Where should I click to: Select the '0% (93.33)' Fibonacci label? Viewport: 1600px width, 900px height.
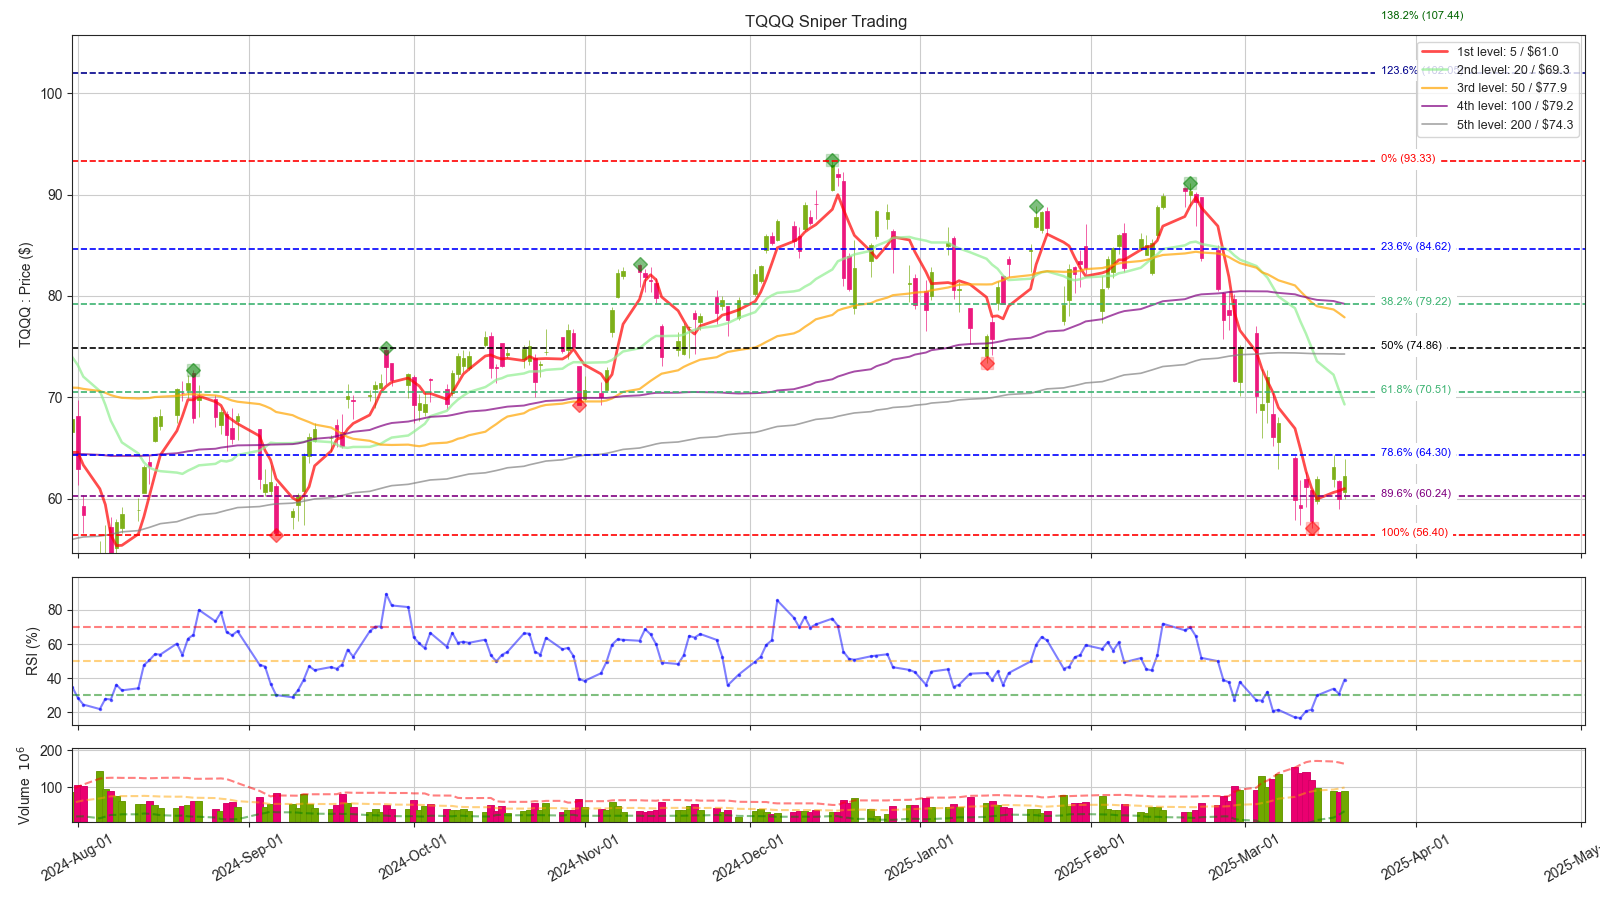(x=1408, y=159)
